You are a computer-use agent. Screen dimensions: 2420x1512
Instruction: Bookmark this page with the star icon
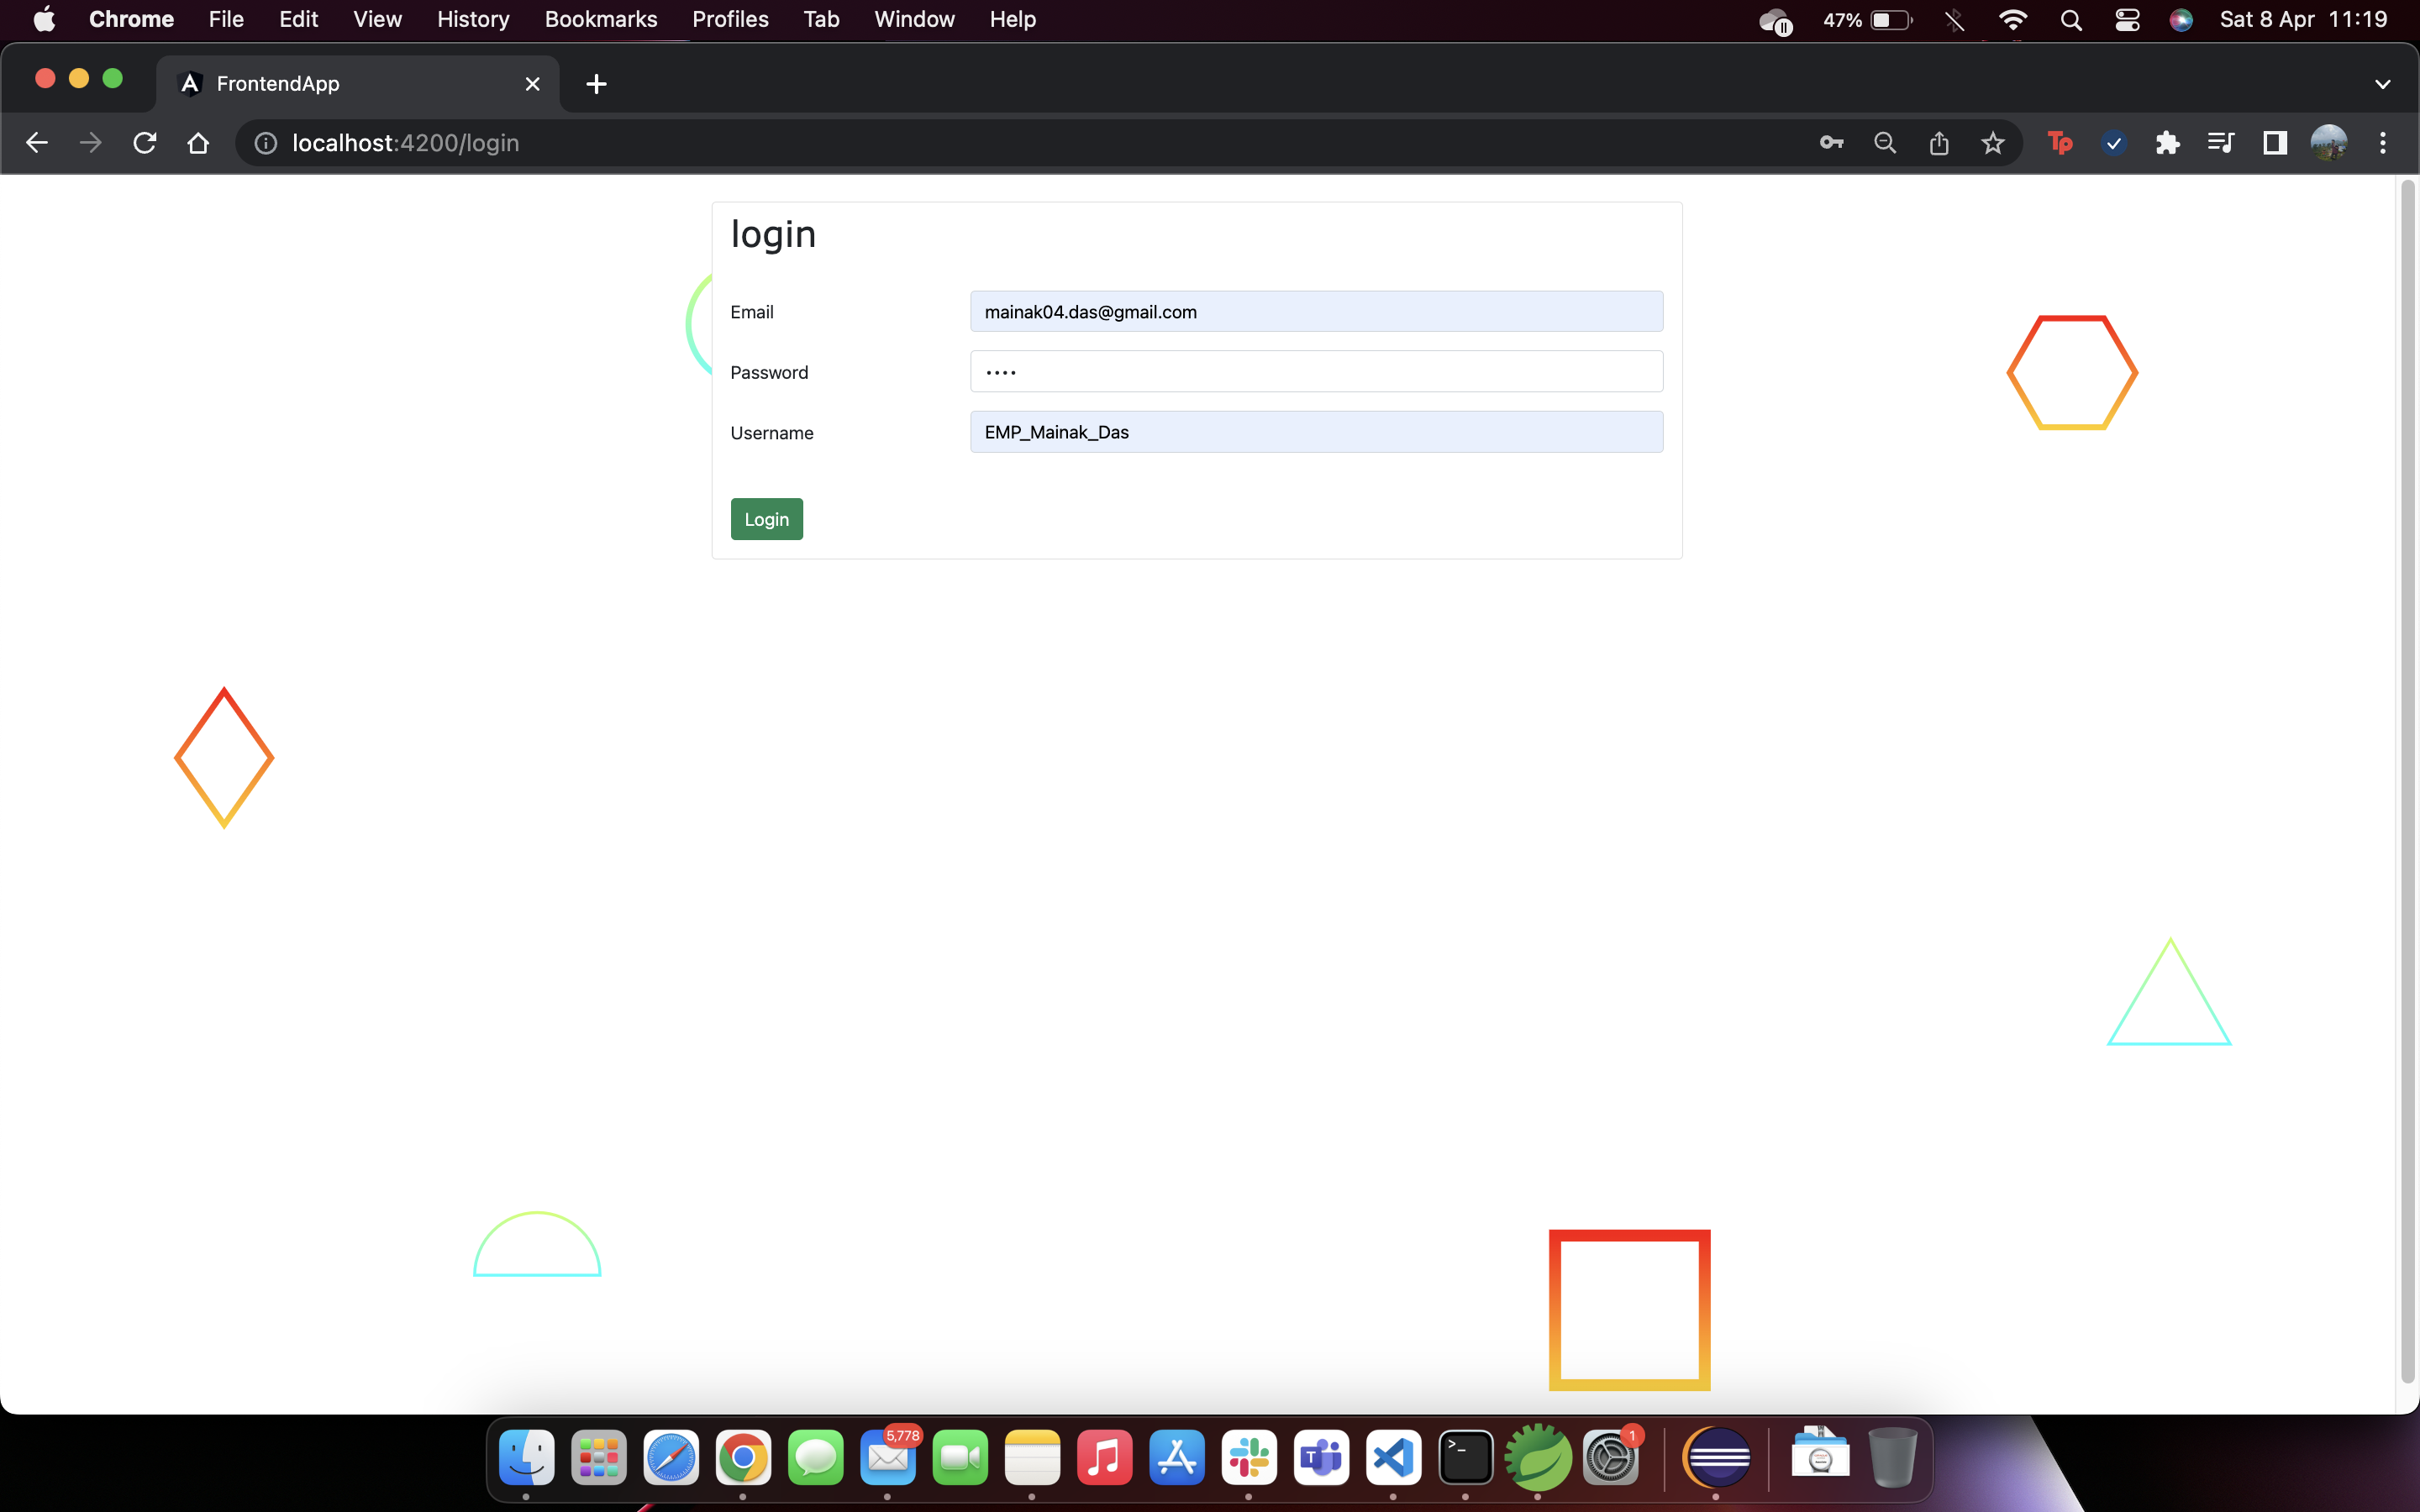1993,143
